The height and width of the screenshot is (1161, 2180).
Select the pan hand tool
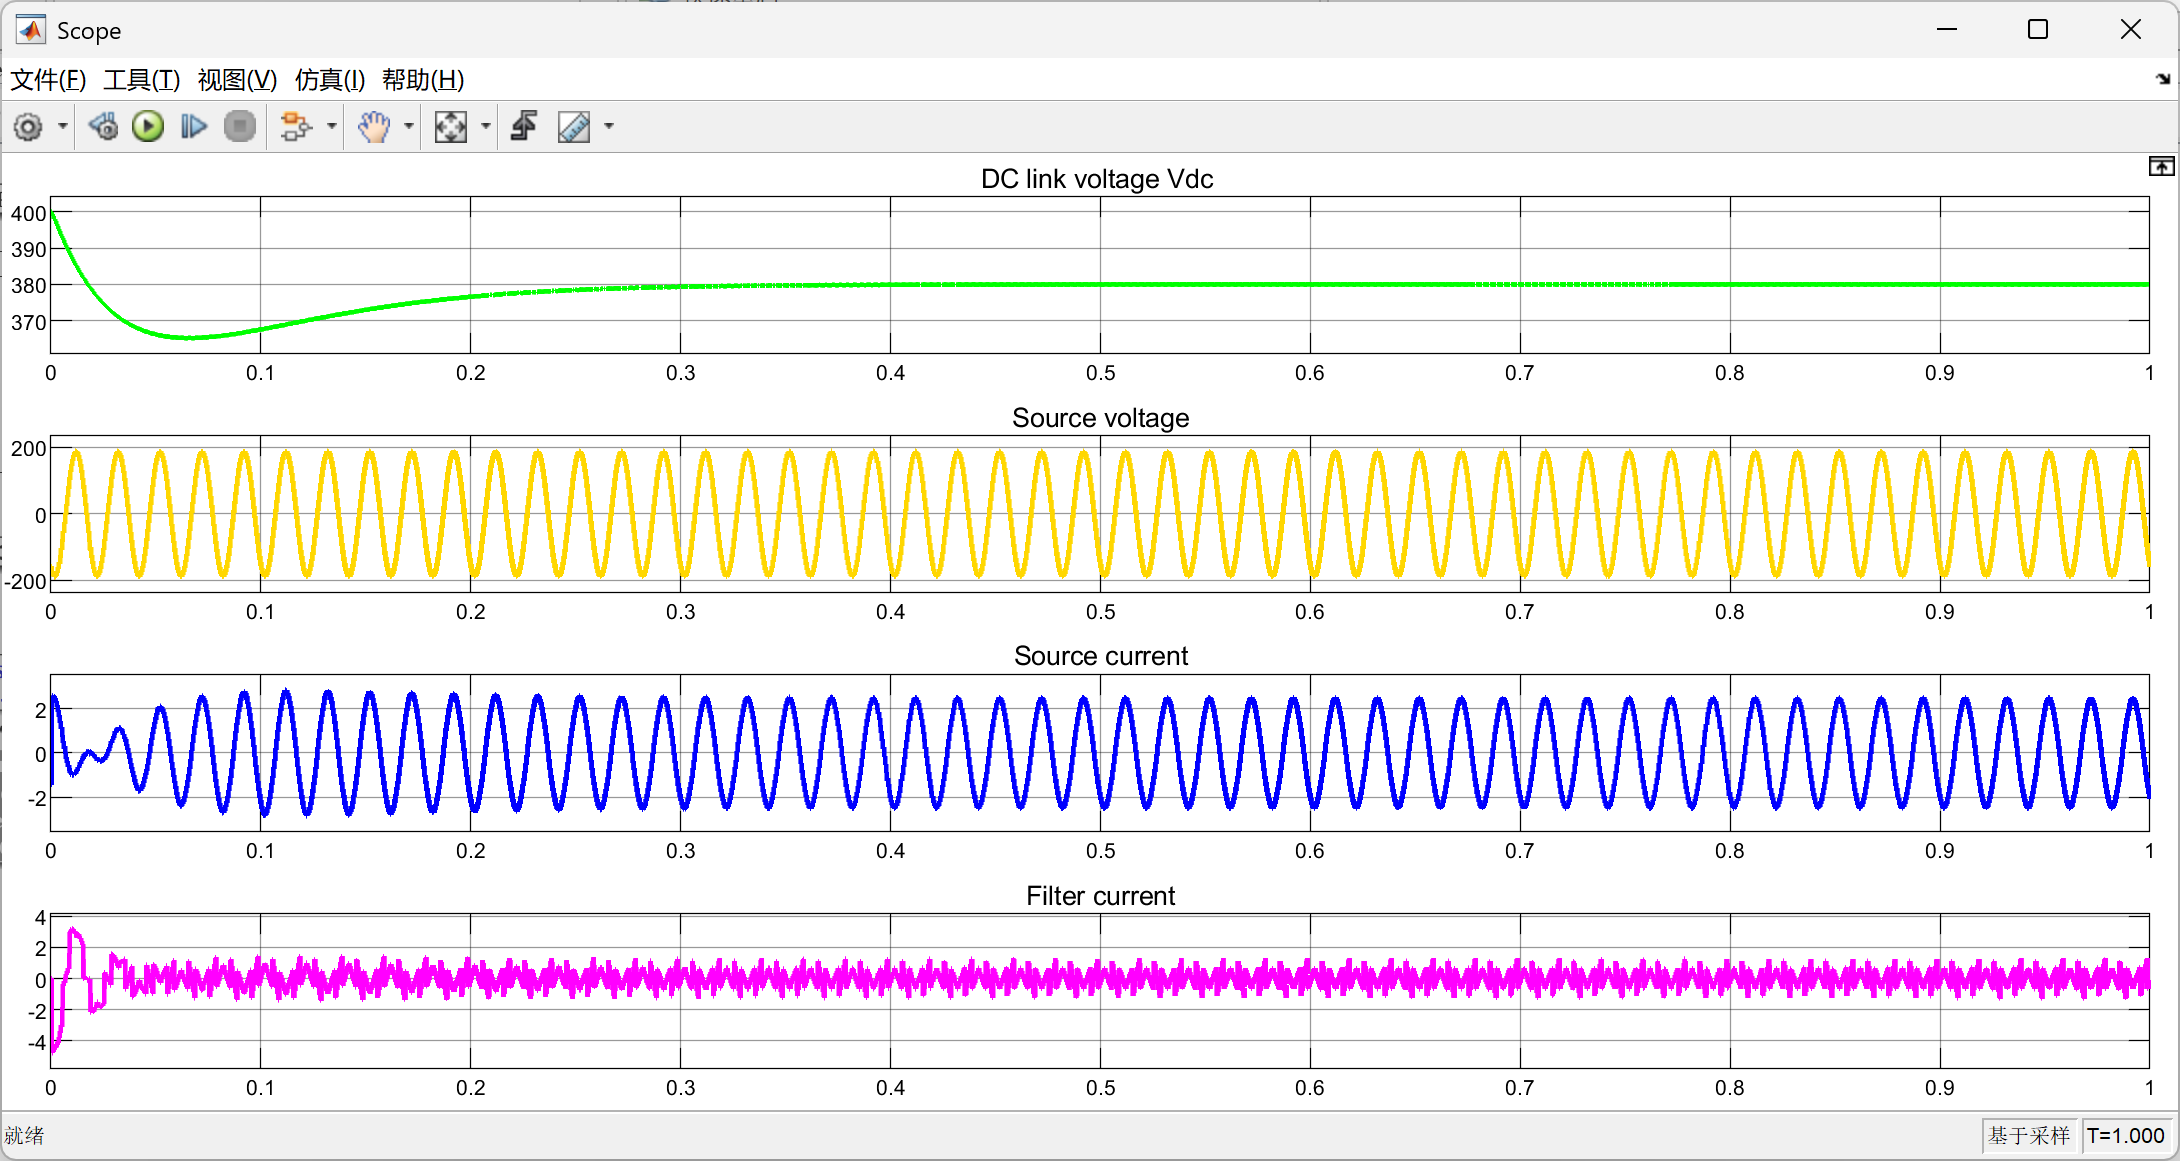pos(374,127)
